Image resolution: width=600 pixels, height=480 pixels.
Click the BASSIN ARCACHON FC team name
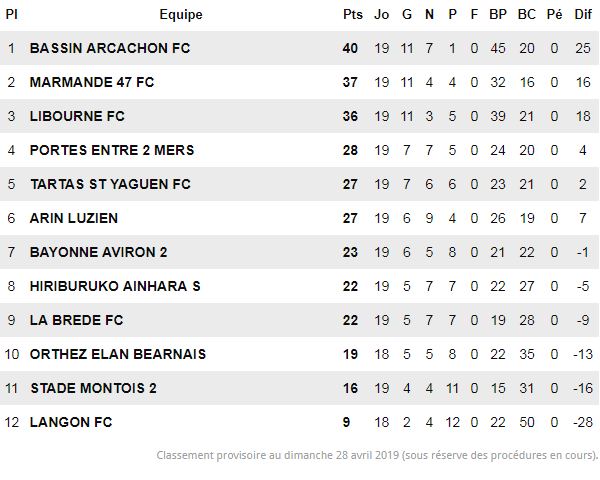(110, 48)
